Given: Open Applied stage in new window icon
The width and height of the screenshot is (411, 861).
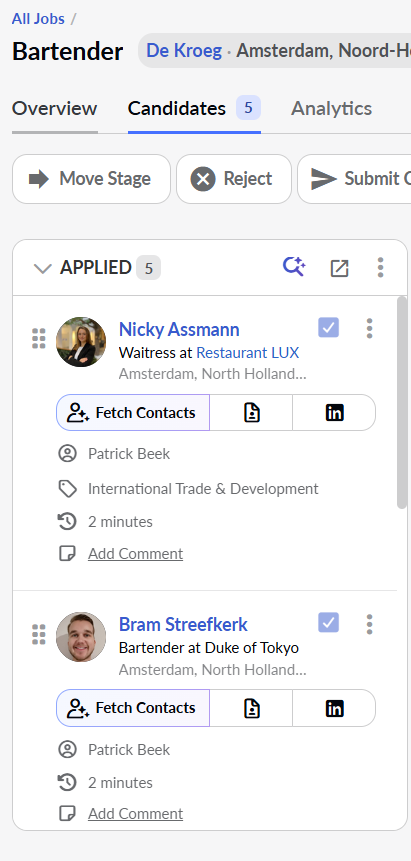Looking at the screenshot, I should [340, 268].
